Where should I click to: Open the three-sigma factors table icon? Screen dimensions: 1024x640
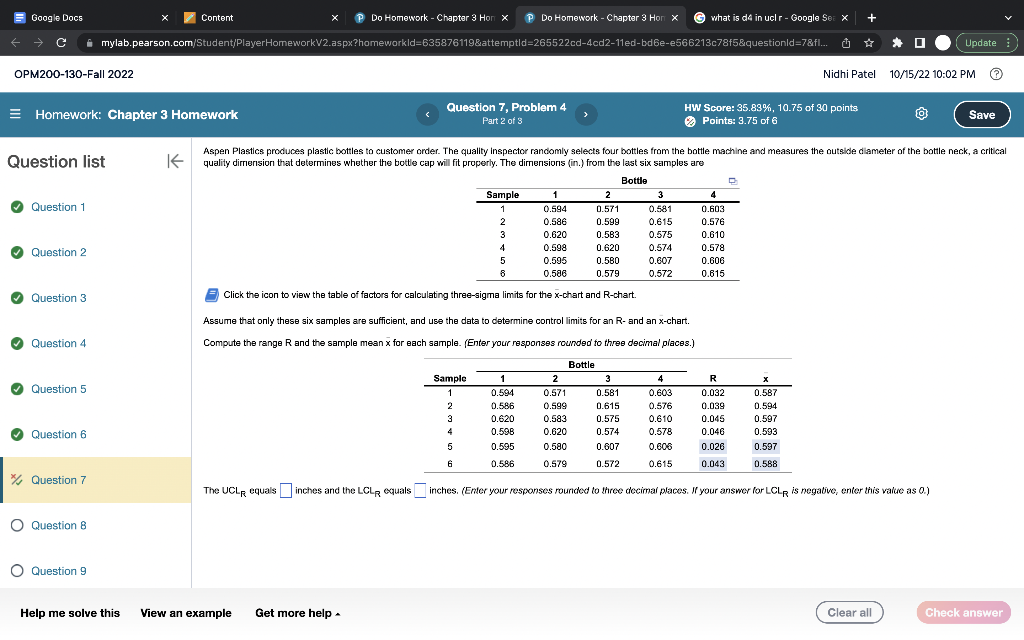210,294
